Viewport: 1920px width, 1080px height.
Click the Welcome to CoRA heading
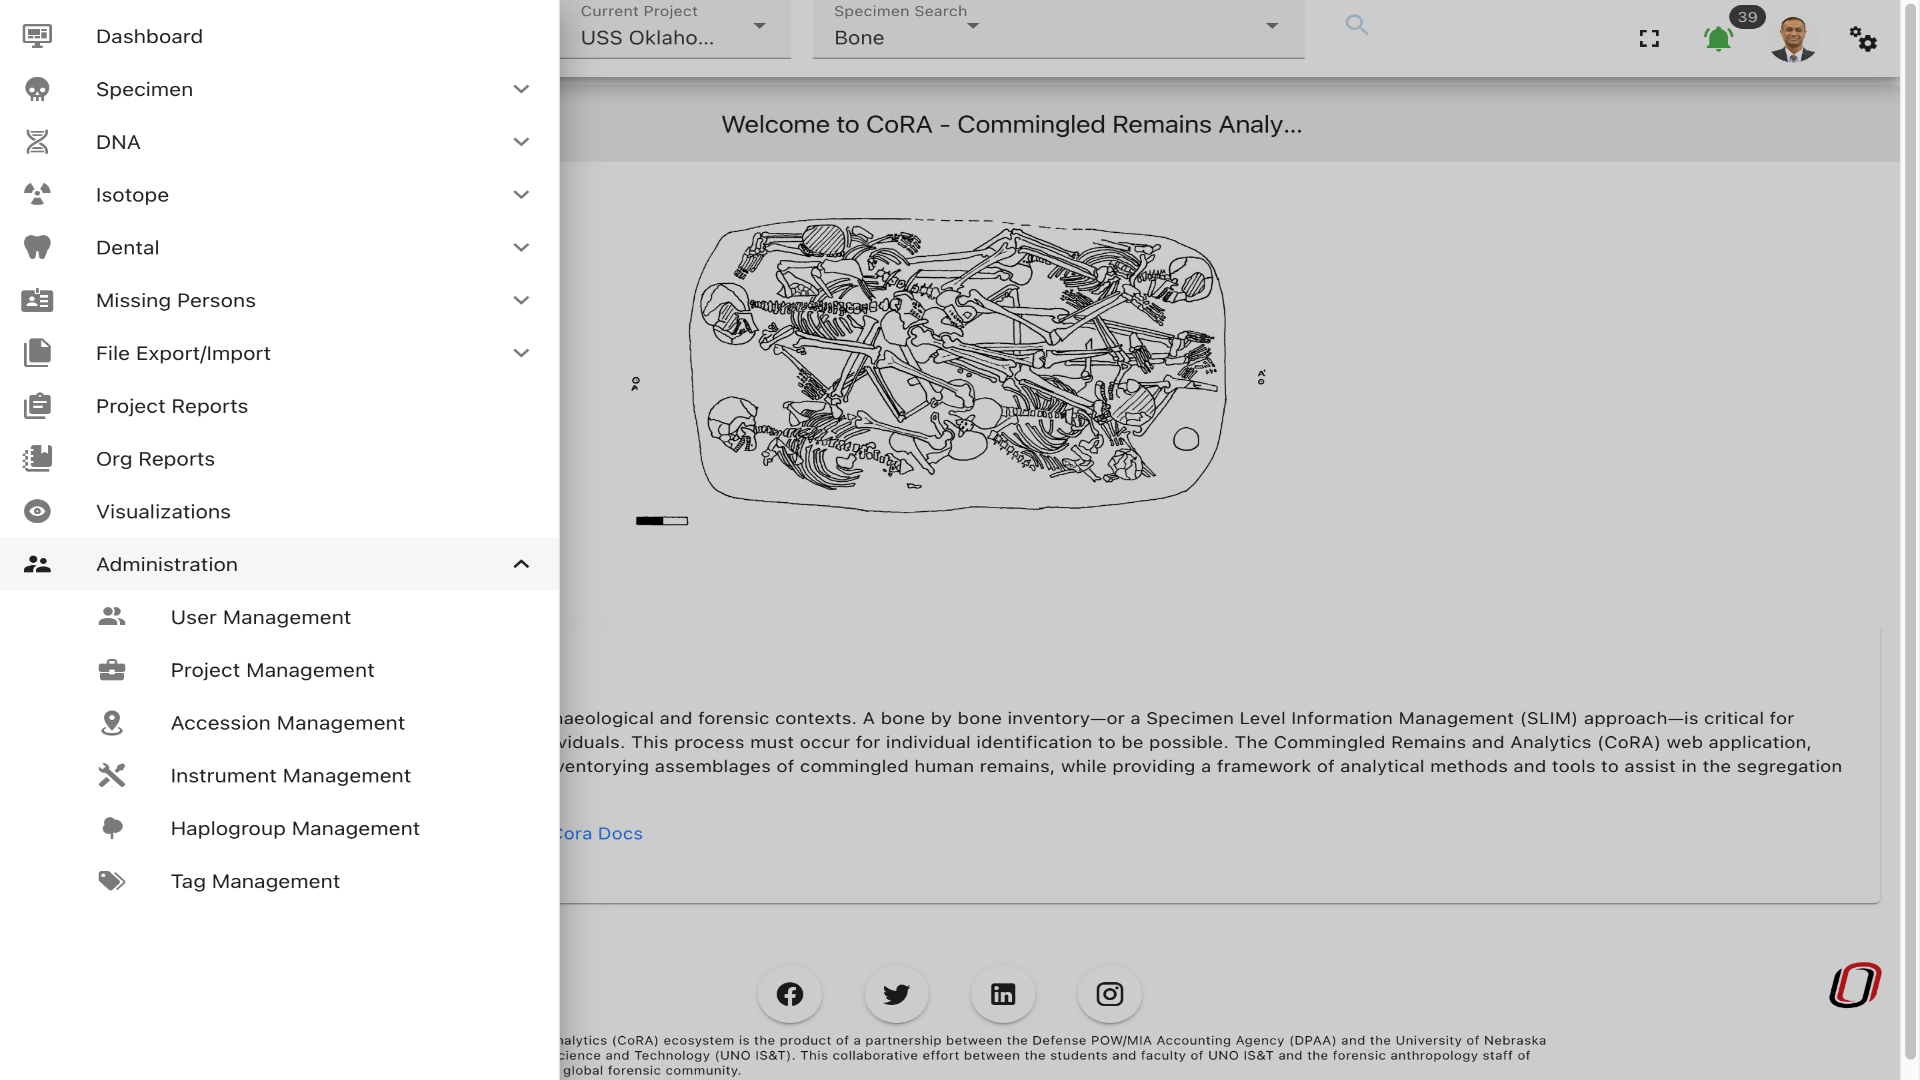[x=1012, y=125]
